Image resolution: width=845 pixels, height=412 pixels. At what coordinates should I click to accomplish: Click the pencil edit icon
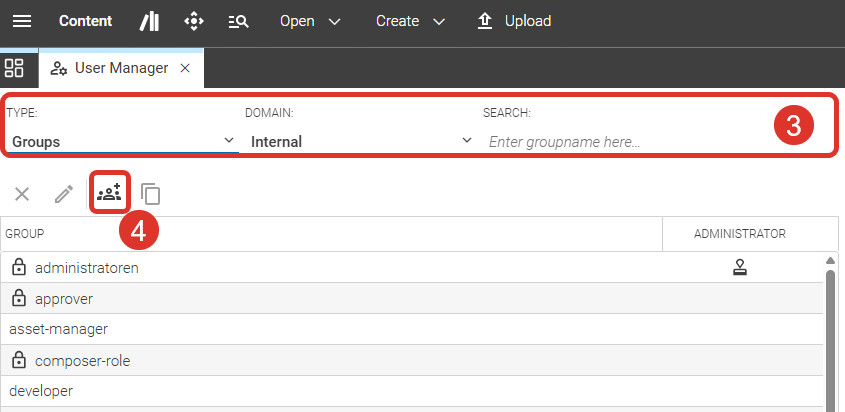(x=64, y=194)
